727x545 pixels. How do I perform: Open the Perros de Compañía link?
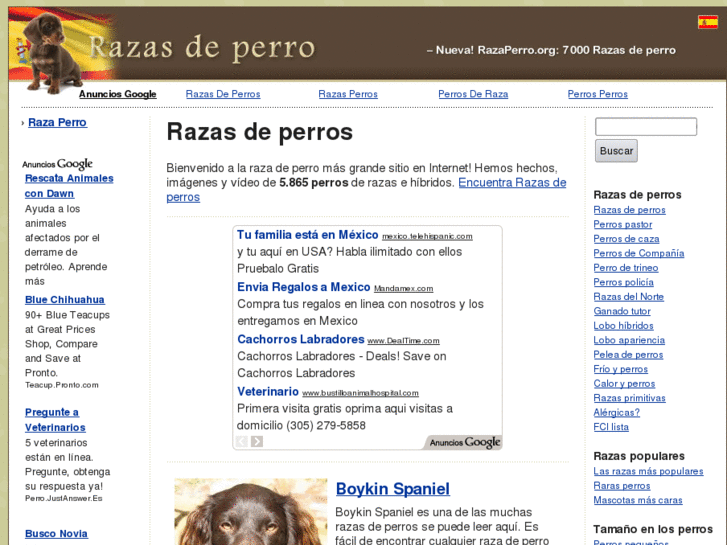(639, 253)
